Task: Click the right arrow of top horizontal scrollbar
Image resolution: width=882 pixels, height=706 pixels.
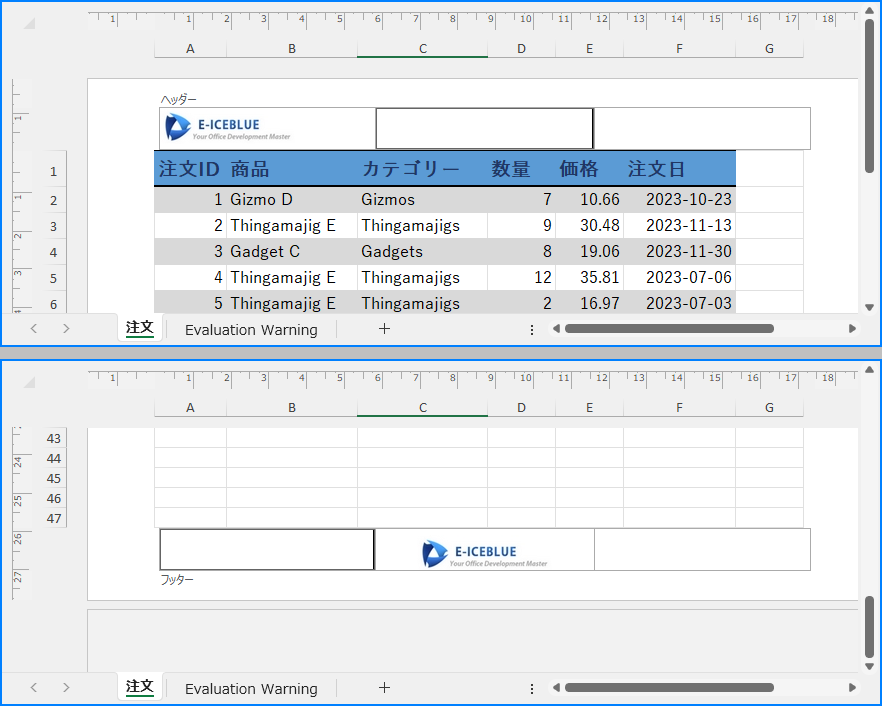Action: 852,329
